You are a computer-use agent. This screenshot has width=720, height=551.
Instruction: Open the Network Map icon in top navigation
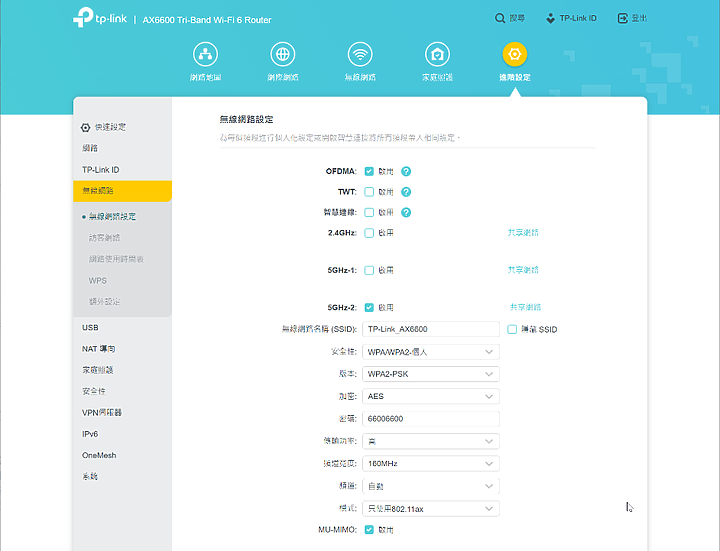pos(205,54)
